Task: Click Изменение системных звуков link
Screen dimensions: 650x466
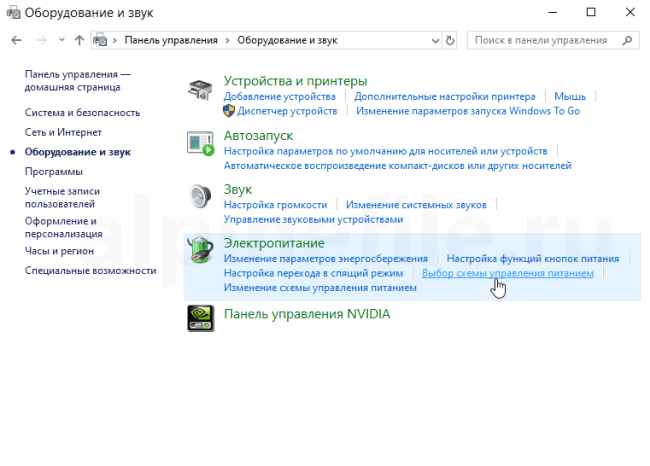Action: point(416,204)
